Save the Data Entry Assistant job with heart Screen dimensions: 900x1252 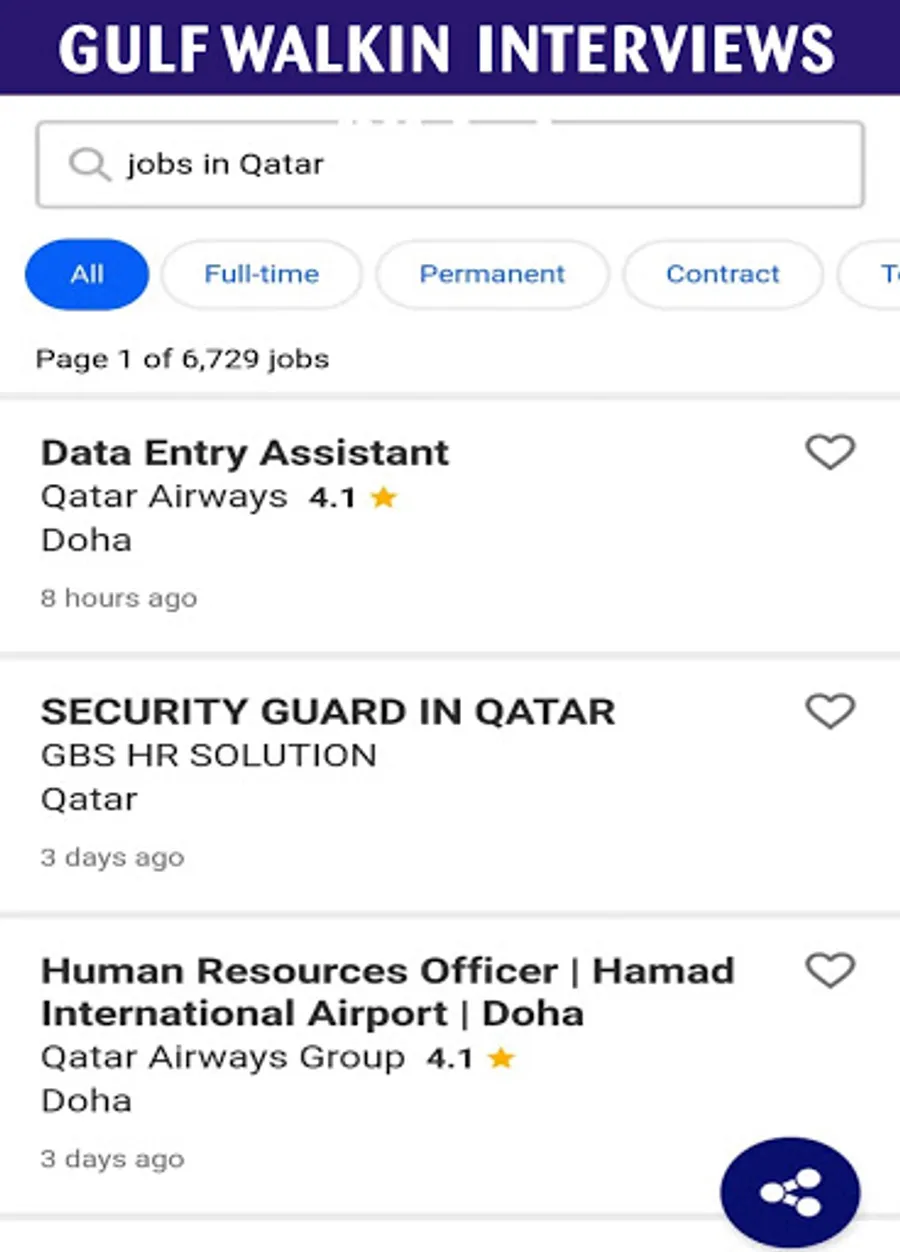tap(830, 452)
